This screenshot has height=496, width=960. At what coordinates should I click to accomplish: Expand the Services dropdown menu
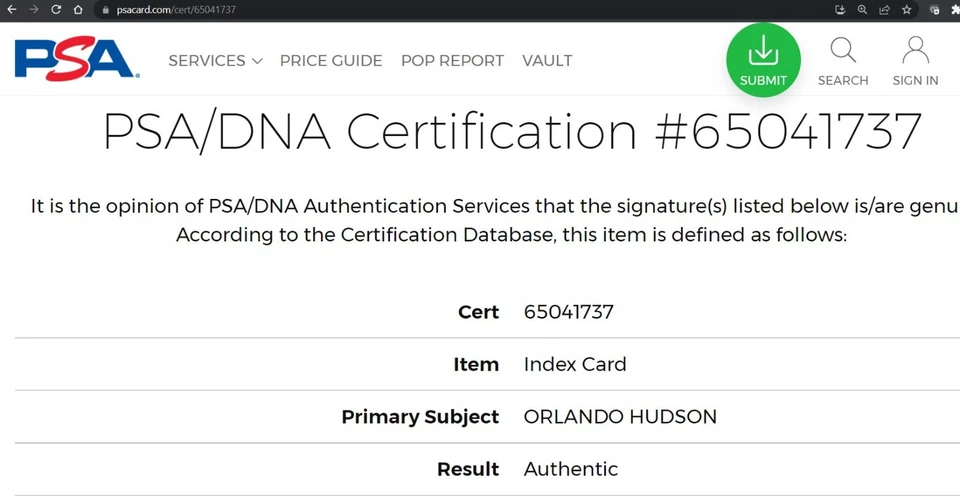click(215, 60)
